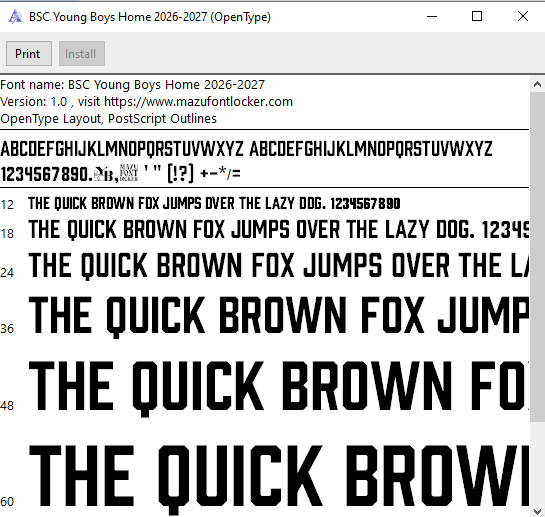Screen dimensions: 545x517
Task: Click the size label '24'
Action: tap(7, 273)
